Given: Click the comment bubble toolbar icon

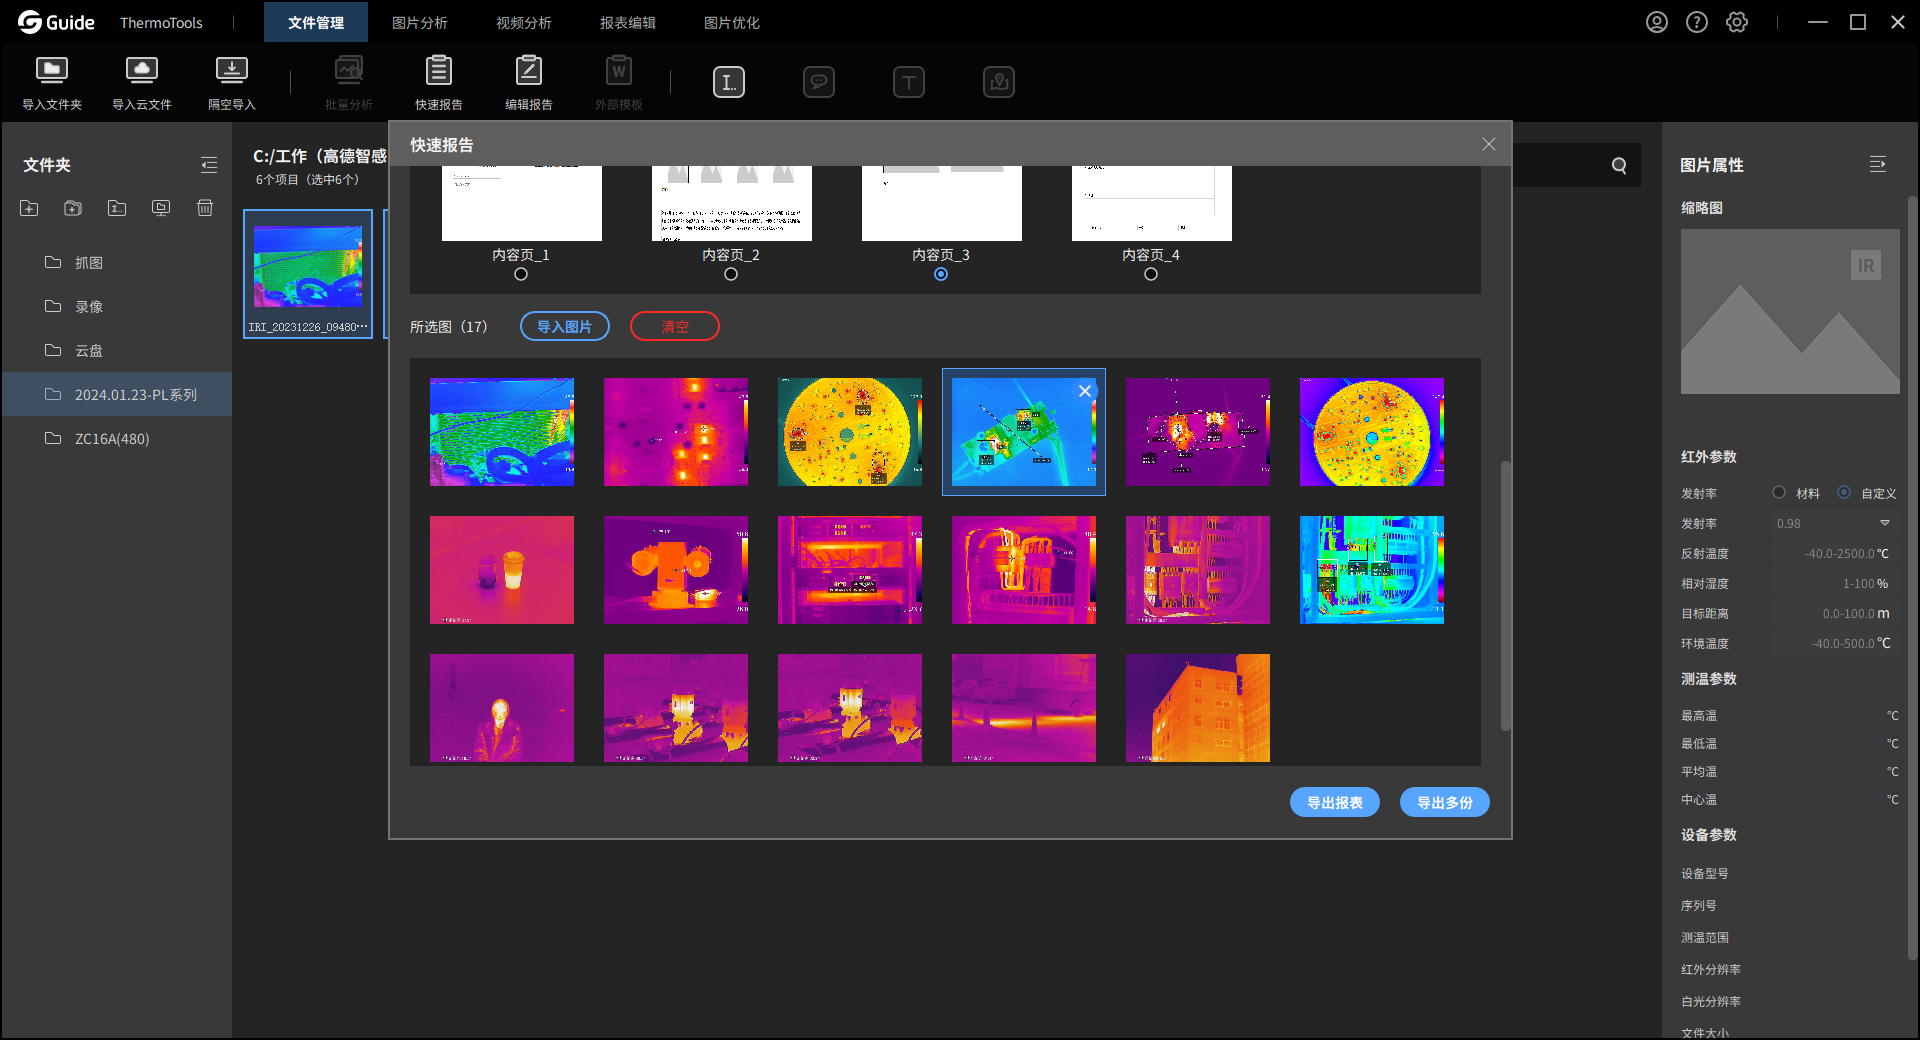Looking at the screenshot, I should [x=819, y=82].
